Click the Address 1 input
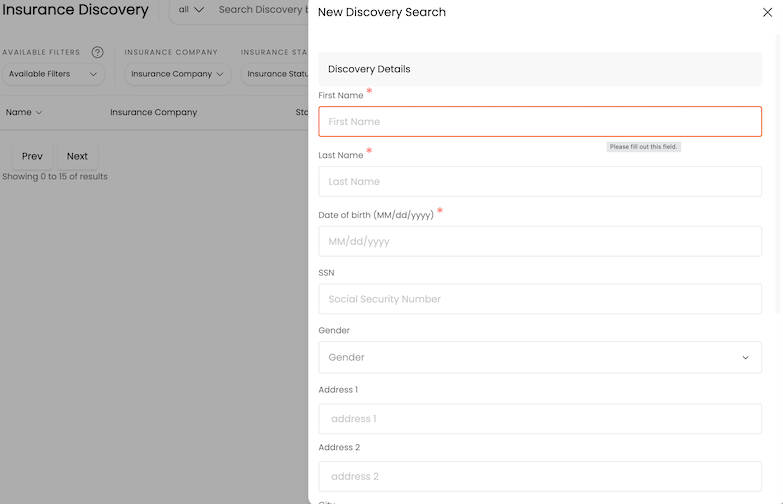Screen dimensions: 783x504 click(x=540, y=419)
